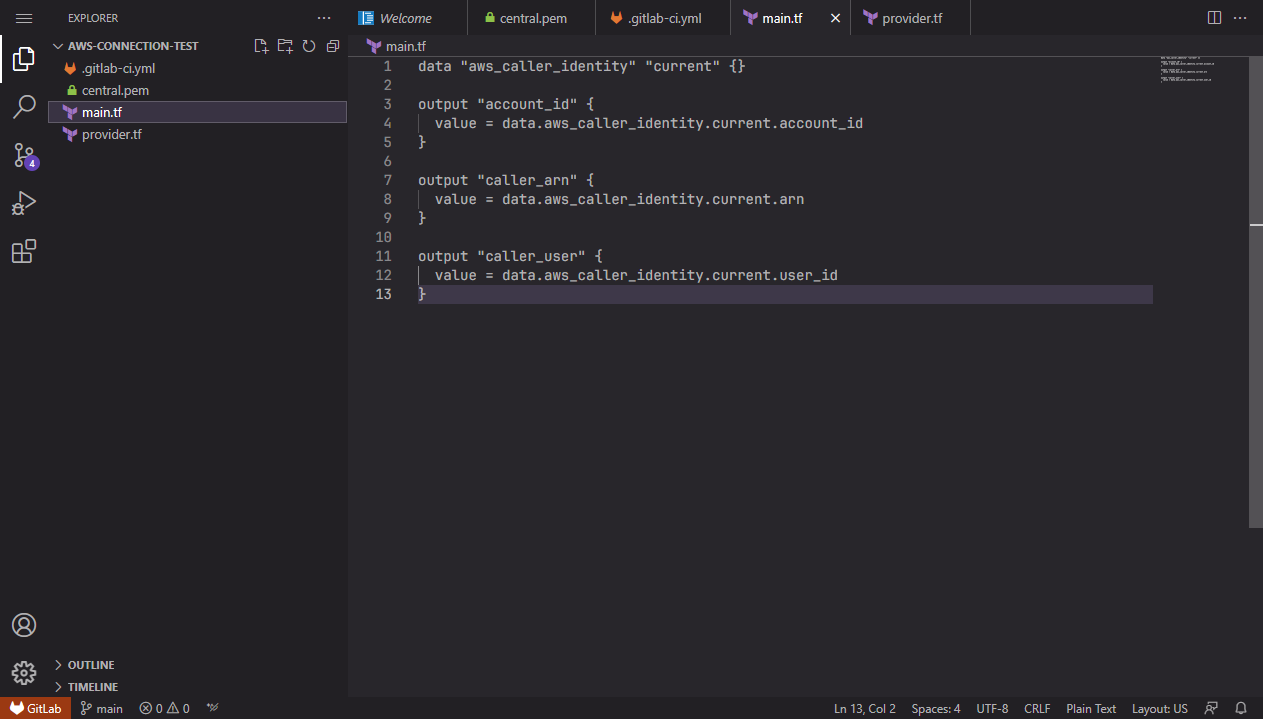Open the GitLab status bar panel
This screenshot has width=1263, height=719.
pos(35,708)
